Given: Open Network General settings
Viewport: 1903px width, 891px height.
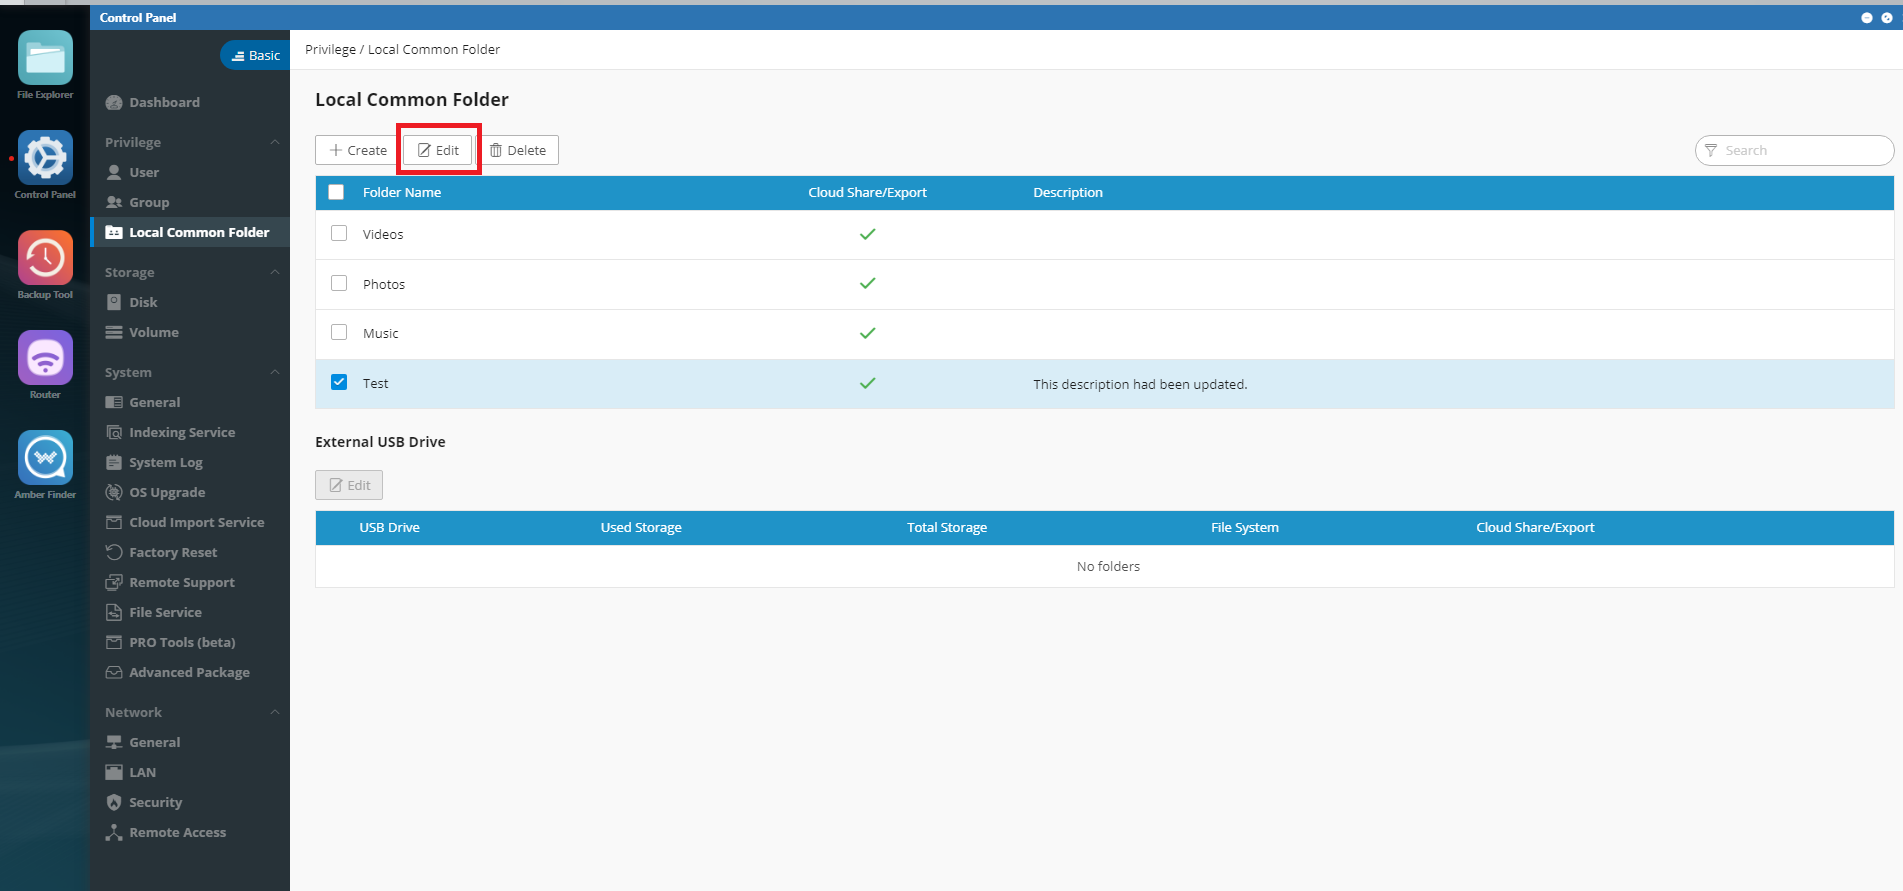Looking at the screenshot, I should pyautogui.click(x=154, y=742).
